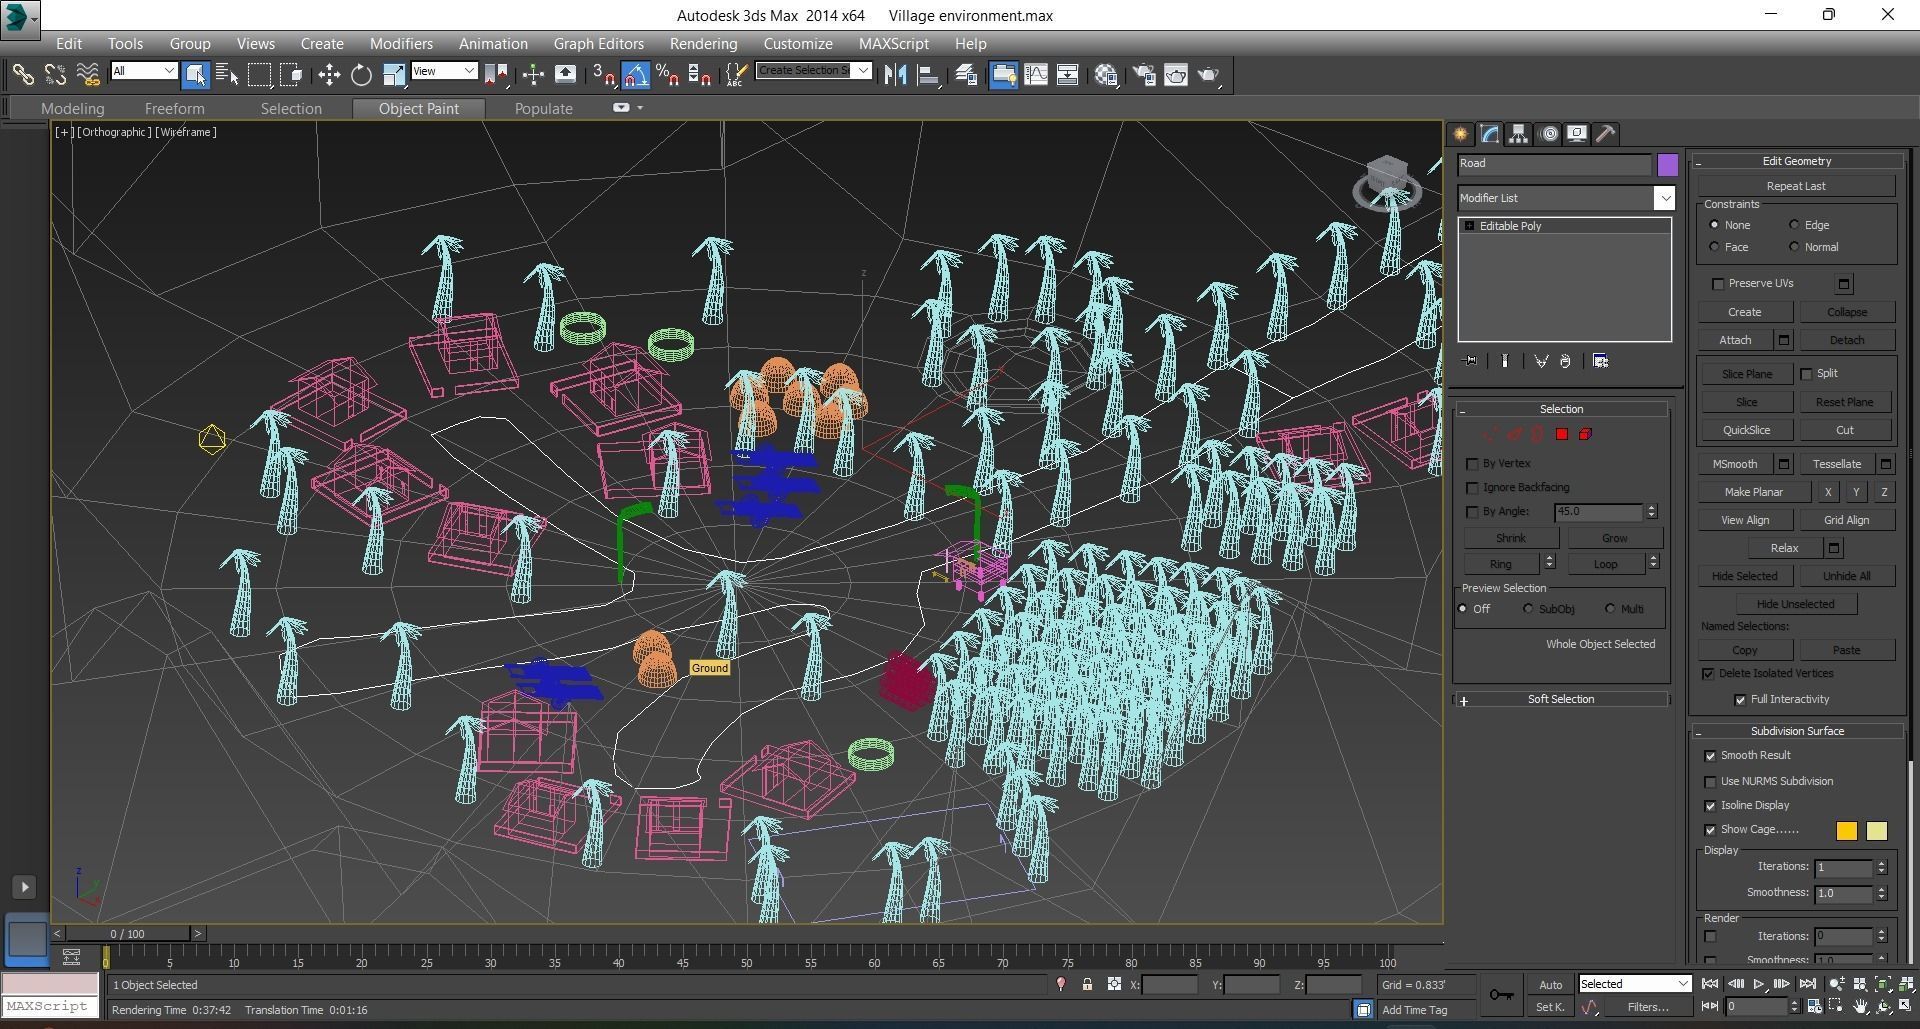
Task: Open the Rendering menu
Action: (703, 44)
